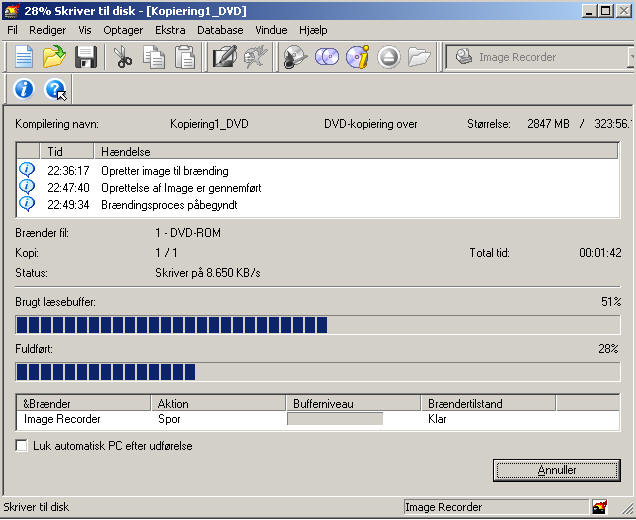Click the 'Skriver på 8.650 KB/s' status text
636x520 pixels.
point(208,273)
